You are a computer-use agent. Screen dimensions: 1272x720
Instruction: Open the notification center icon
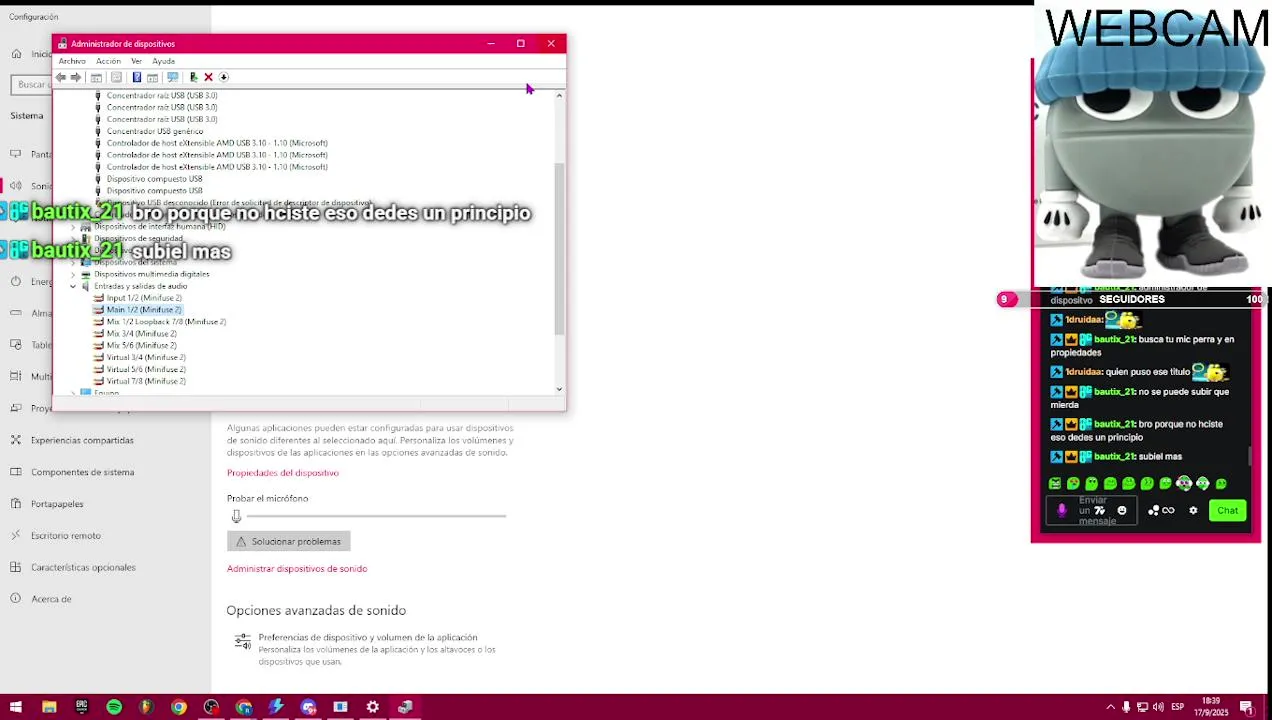[1247, 707]
